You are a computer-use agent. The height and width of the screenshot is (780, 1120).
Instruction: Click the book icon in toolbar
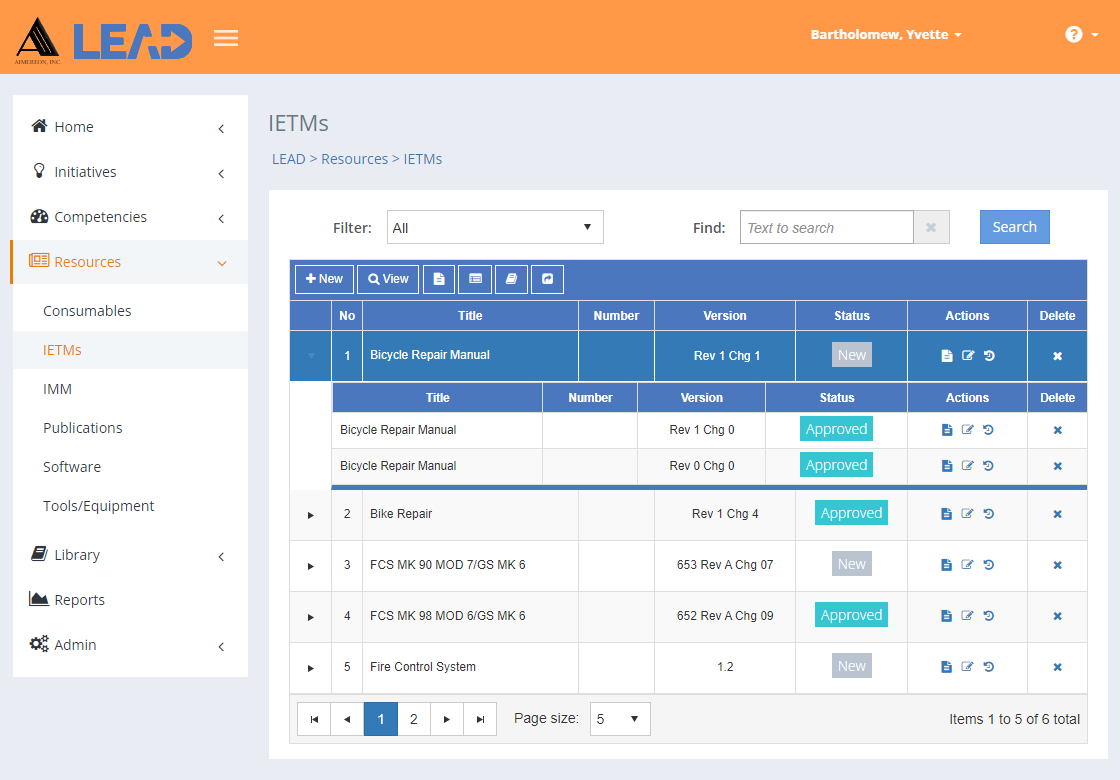tap(511, 279)
